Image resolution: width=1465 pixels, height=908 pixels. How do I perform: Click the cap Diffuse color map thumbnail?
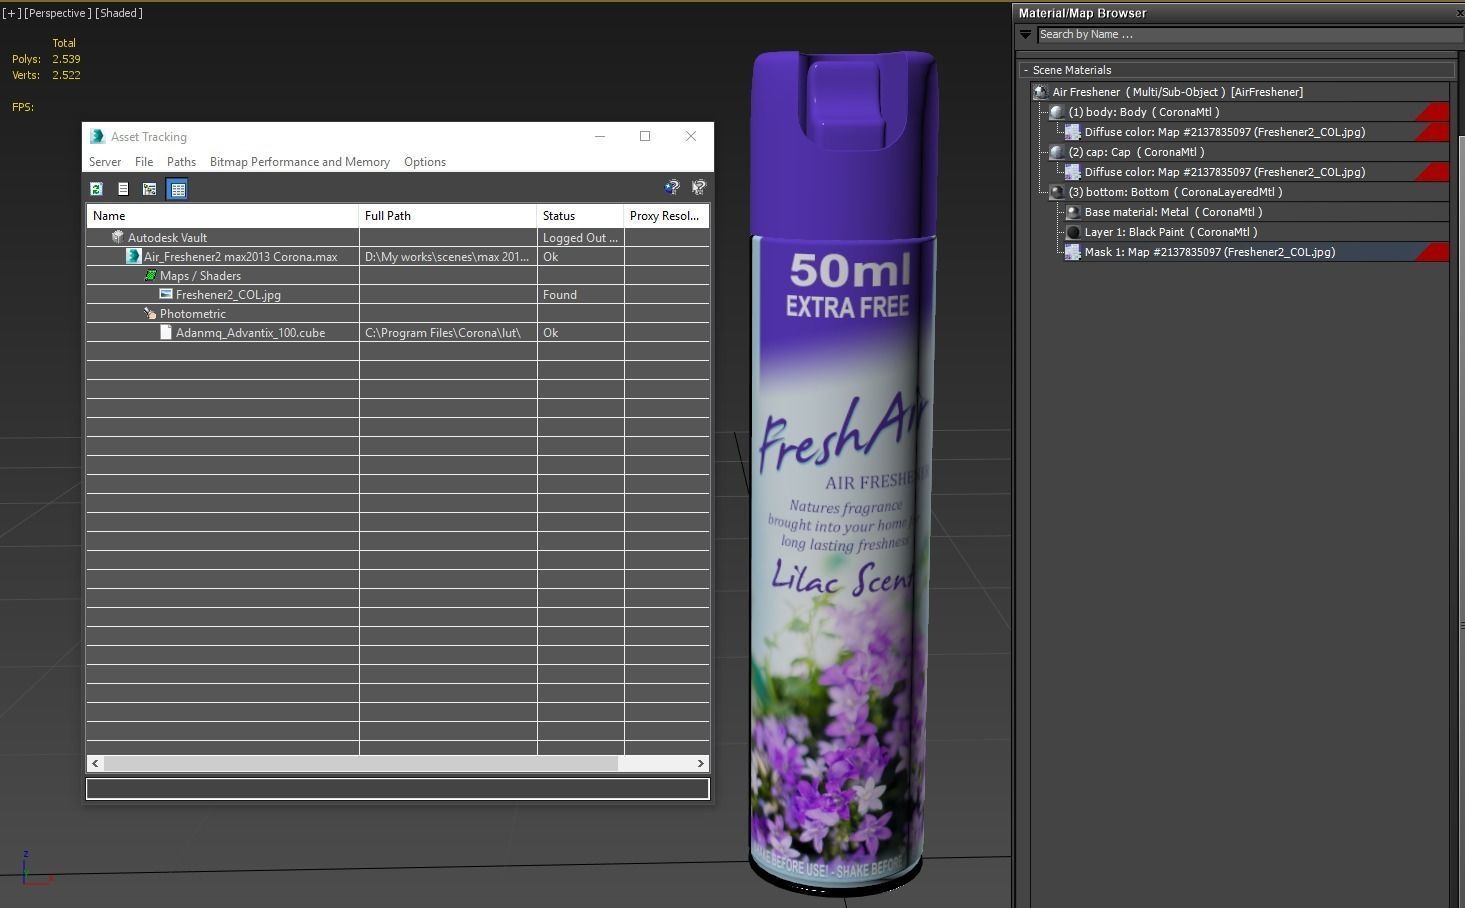(1073, 172)
